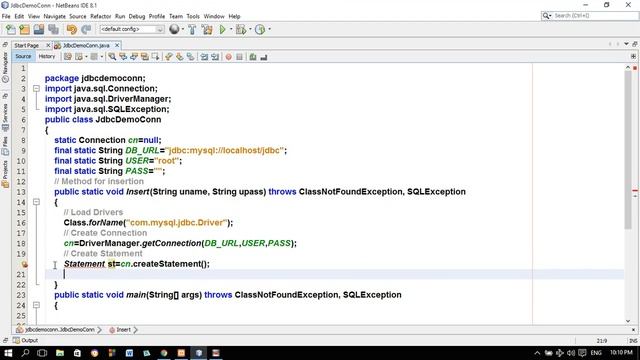The width and height of the screenshot is (640, 360).
Task: Open the Refactor menu
Action: tap(100, 16)
